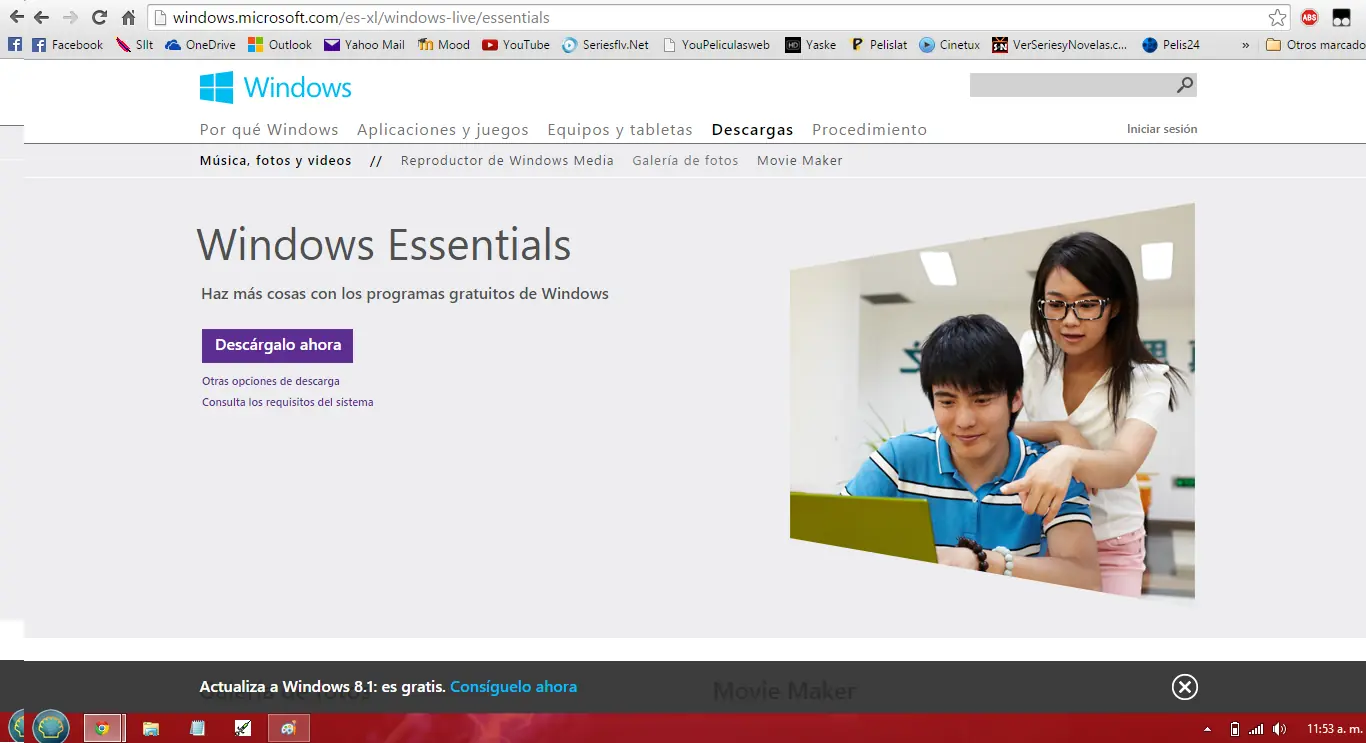The image size is (1366, 743).
Task: Open File Explorer from the taskbar
Action: (x=151, y=728)
